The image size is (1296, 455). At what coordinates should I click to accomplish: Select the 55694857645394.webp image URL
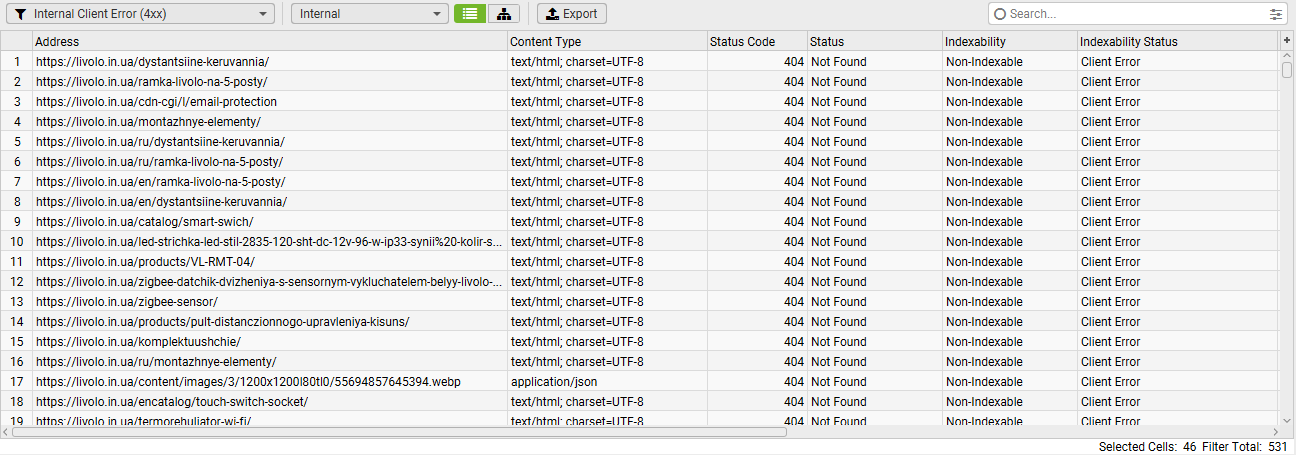248,382
